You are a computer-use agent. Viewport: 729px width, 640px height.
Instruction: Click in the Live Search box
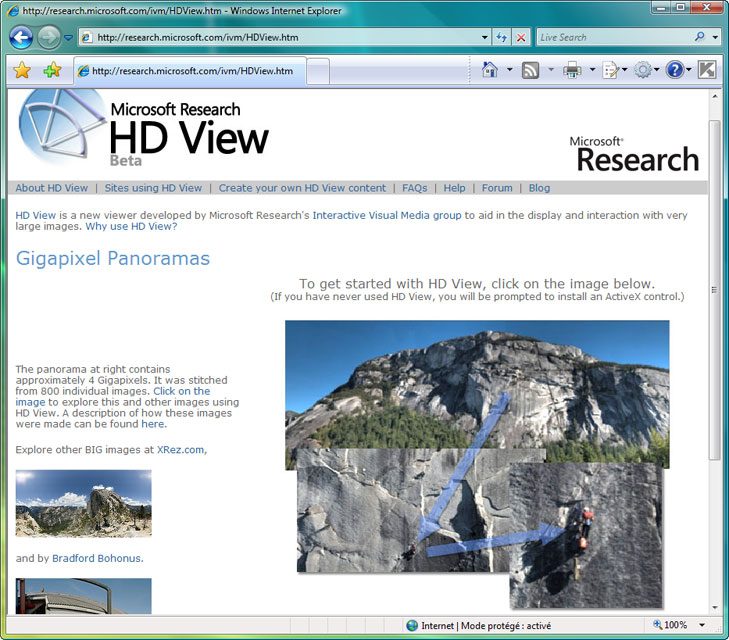point(615,38)
